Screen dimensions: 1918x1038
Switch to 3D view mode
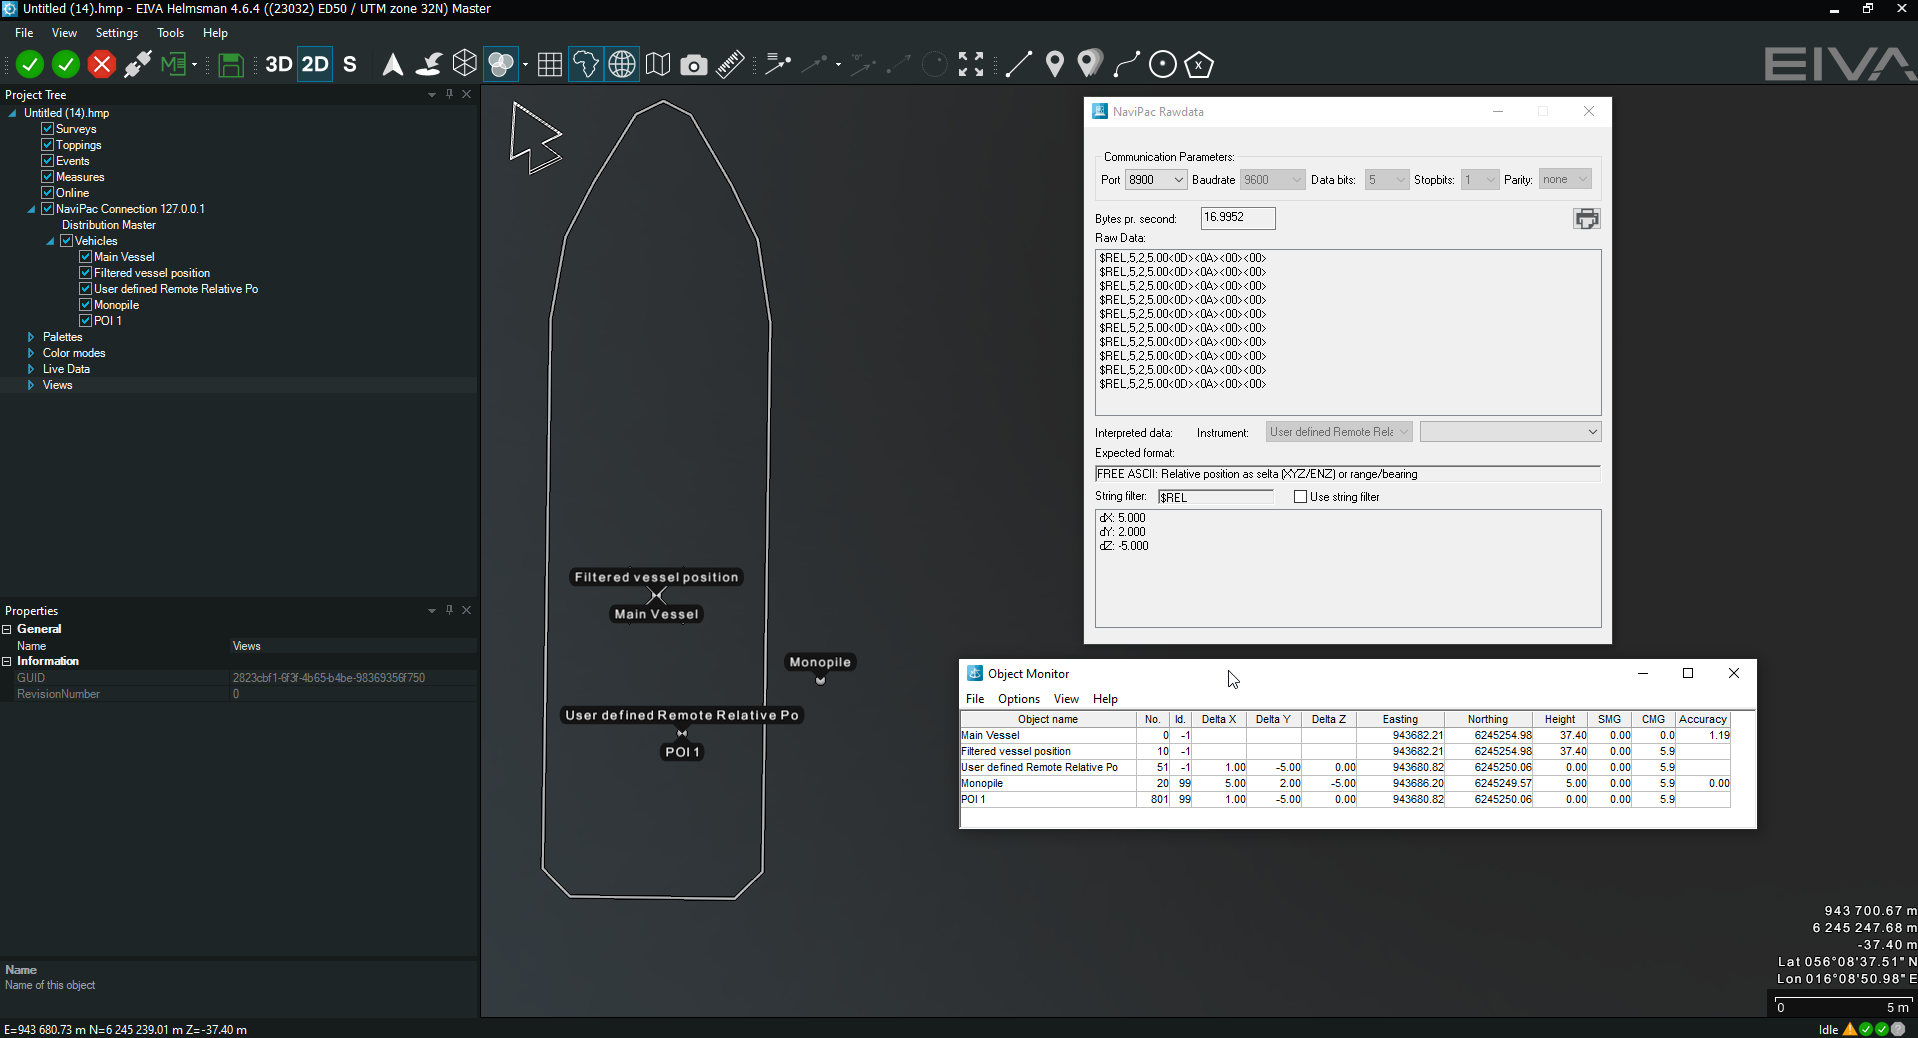[278, 65]
